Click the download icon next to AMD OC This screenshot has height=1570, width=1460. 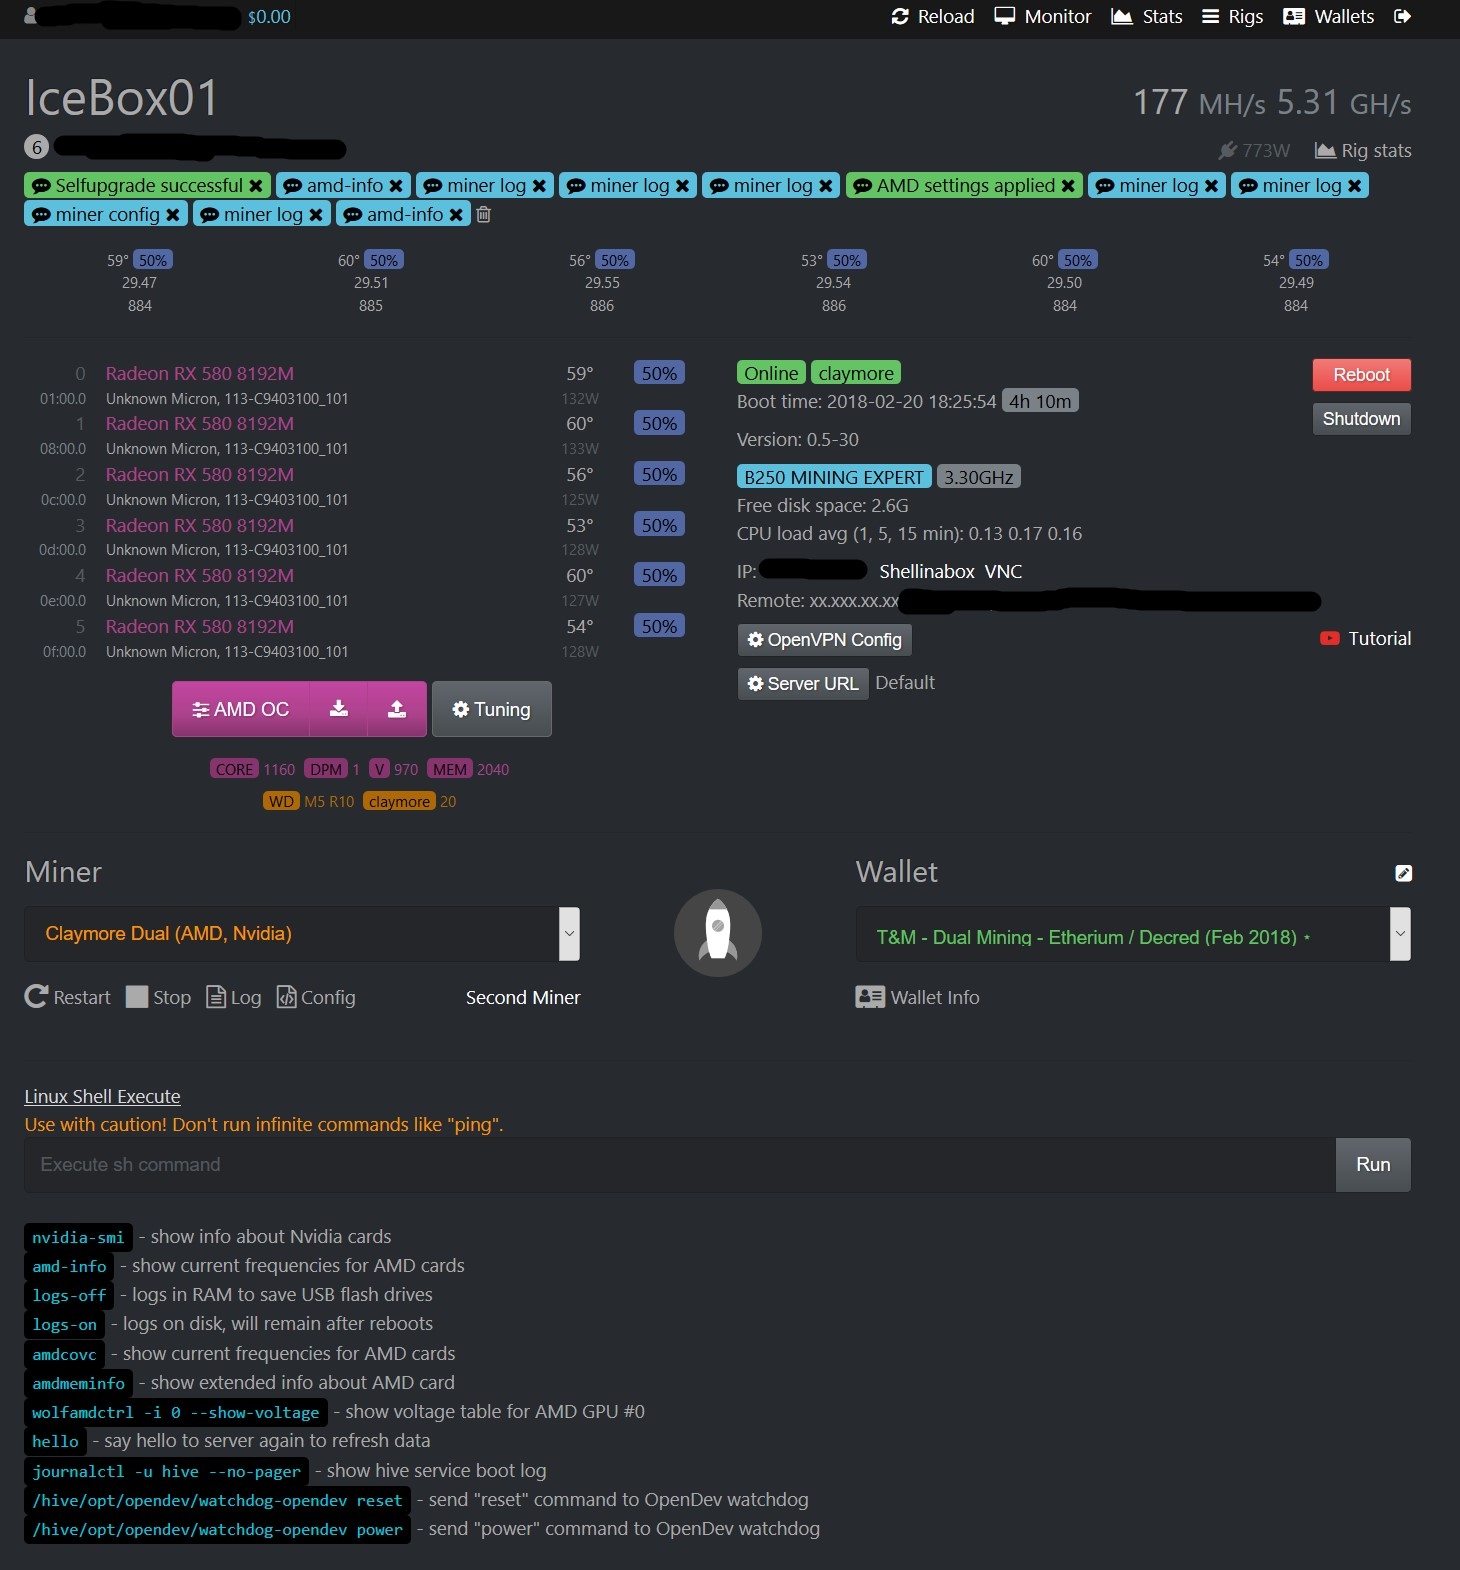tap(339, 709)
